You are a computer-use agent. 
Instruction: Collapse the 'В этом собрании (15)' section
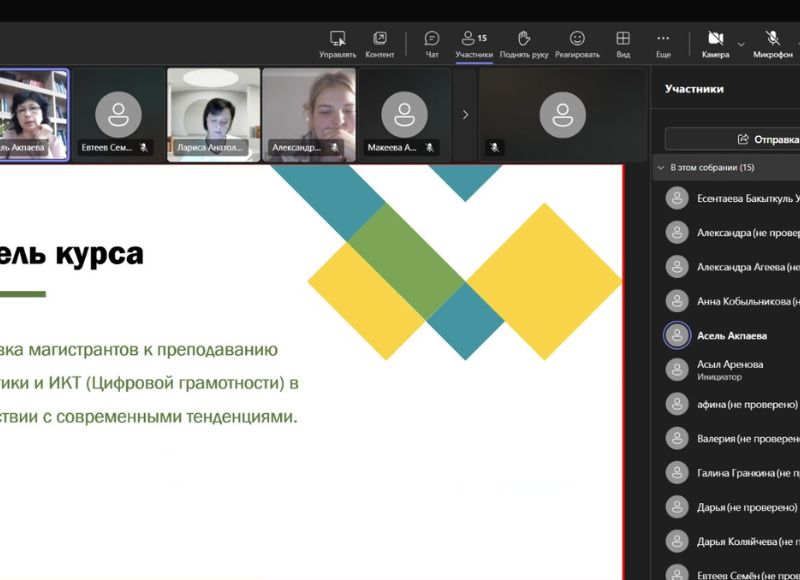(x=661, y=168)
